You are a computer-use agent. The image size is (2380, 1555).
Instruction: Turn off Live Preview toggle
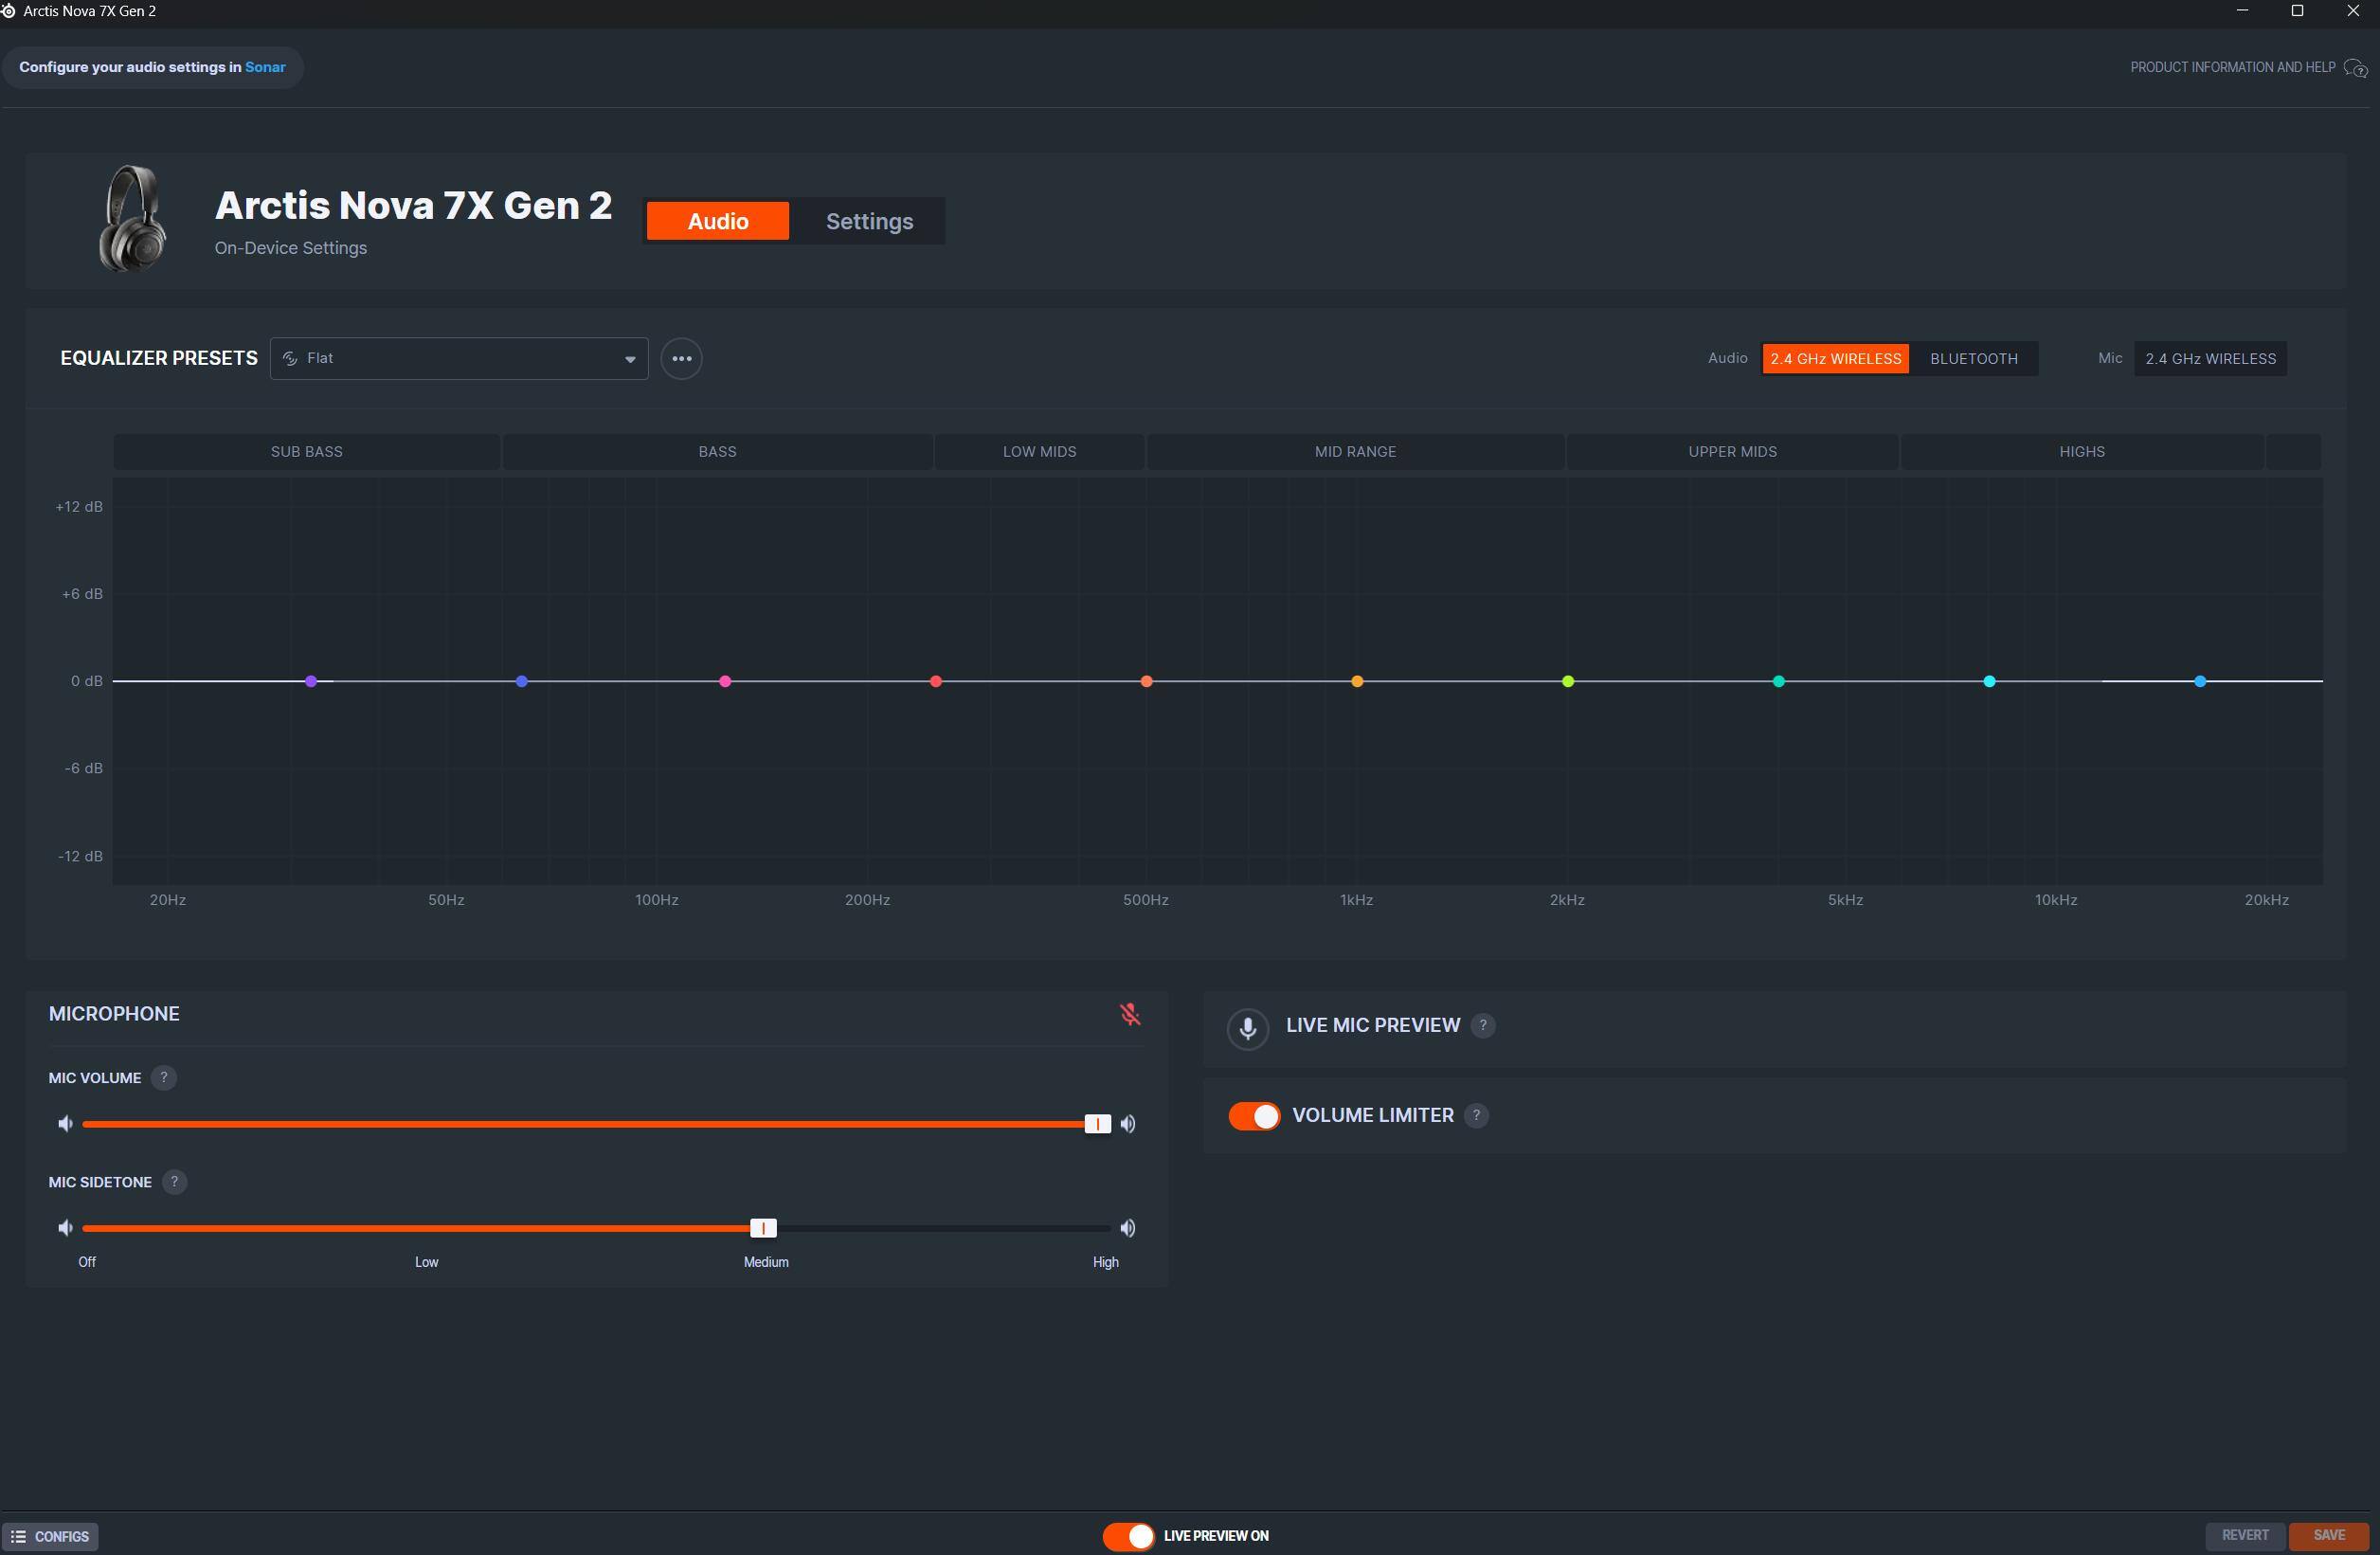1128,1536
